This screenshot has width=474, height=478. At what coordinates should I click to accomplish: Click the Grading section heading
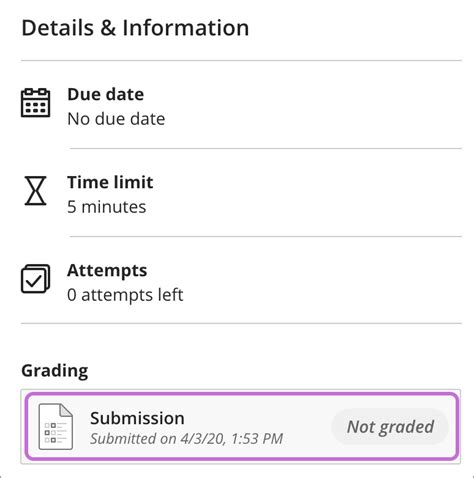click(55, 371)
